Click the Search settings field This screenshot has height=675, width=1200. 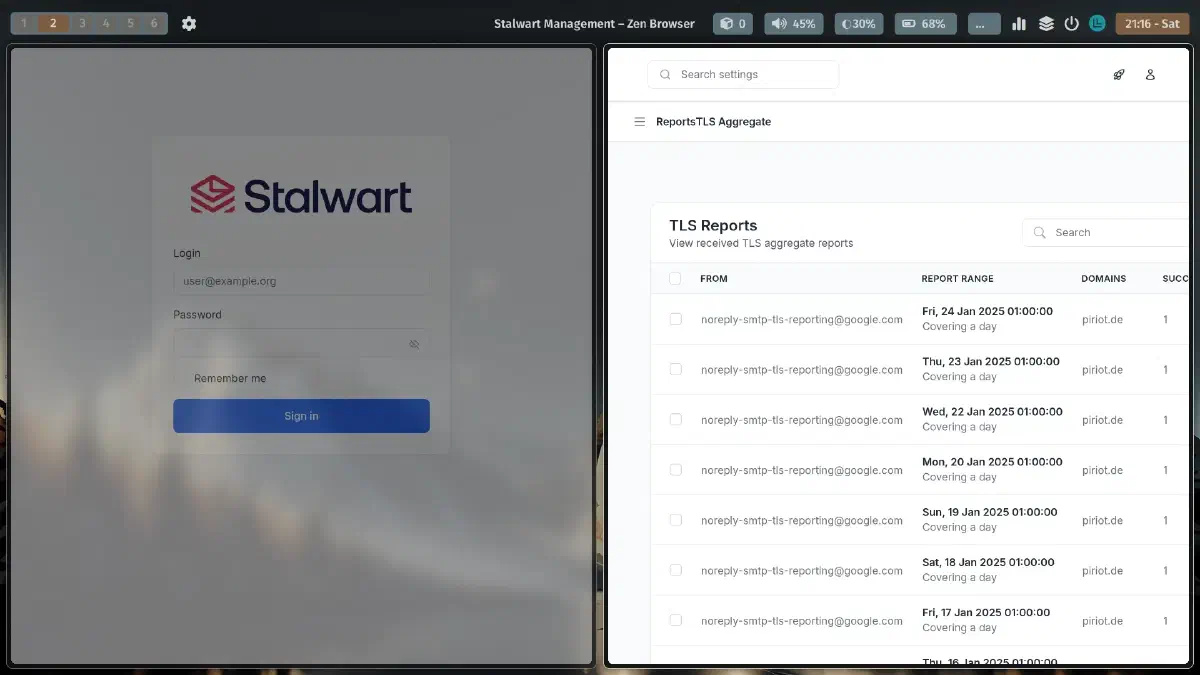click(743, 74)
